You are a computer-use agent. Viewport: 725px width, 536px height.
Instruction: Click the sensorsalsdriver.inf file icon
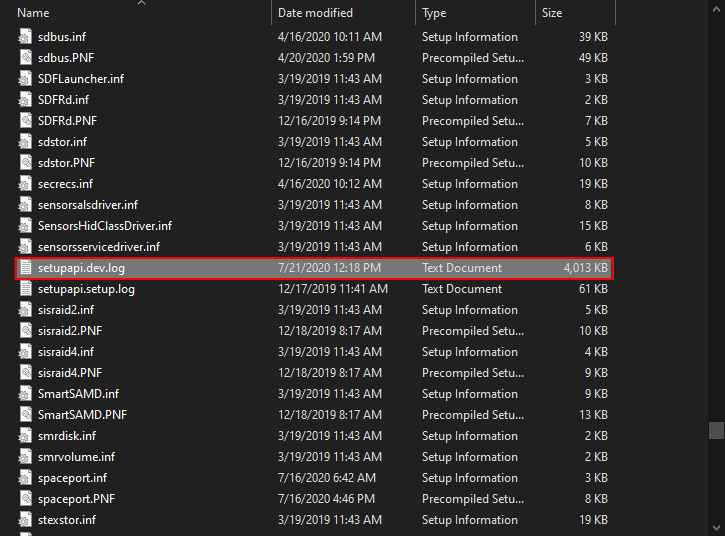point(25,205)
